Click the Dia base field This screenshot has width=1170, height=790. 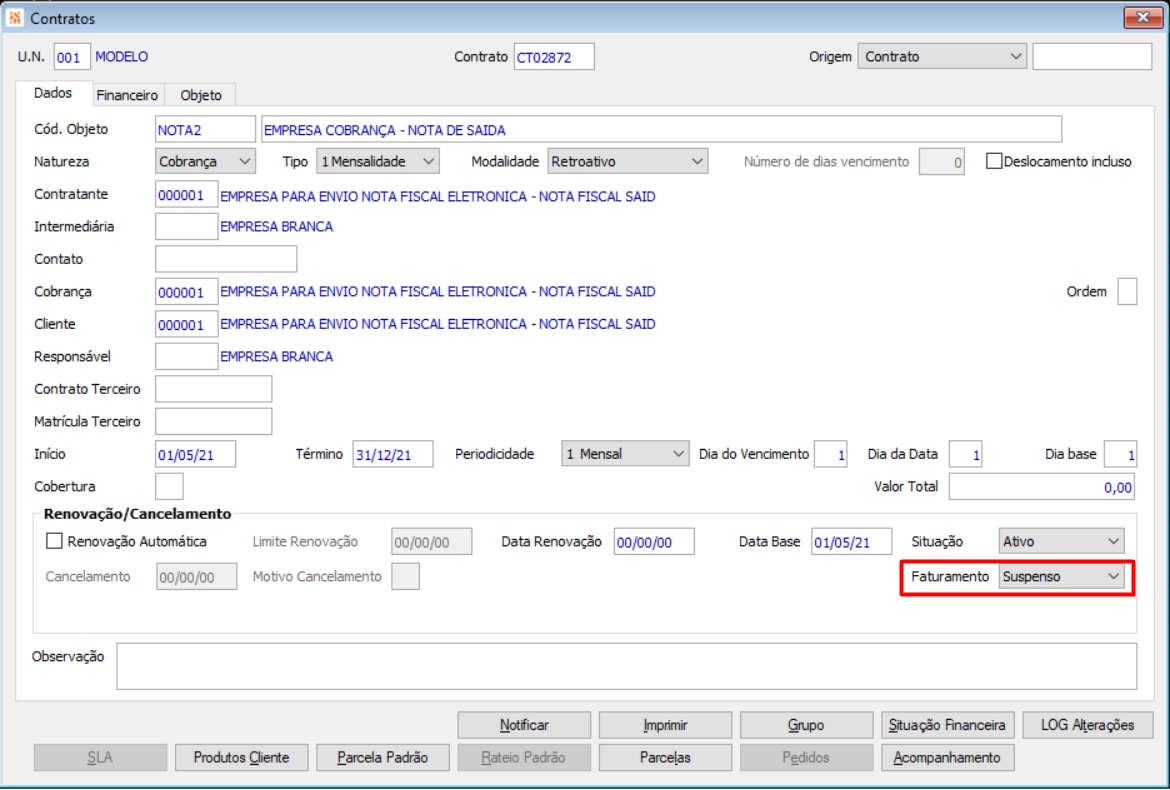1120,454
